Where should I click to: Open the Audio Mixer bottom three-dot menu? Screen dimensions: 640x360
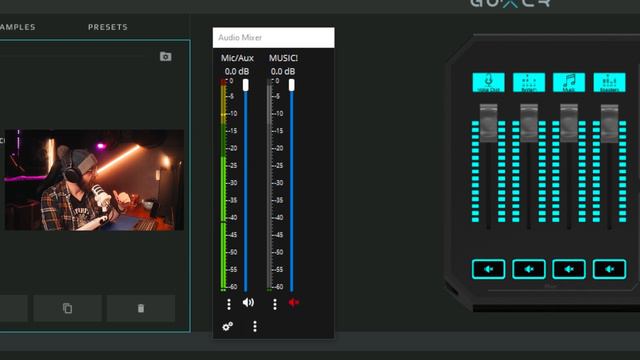click(255, 326)
